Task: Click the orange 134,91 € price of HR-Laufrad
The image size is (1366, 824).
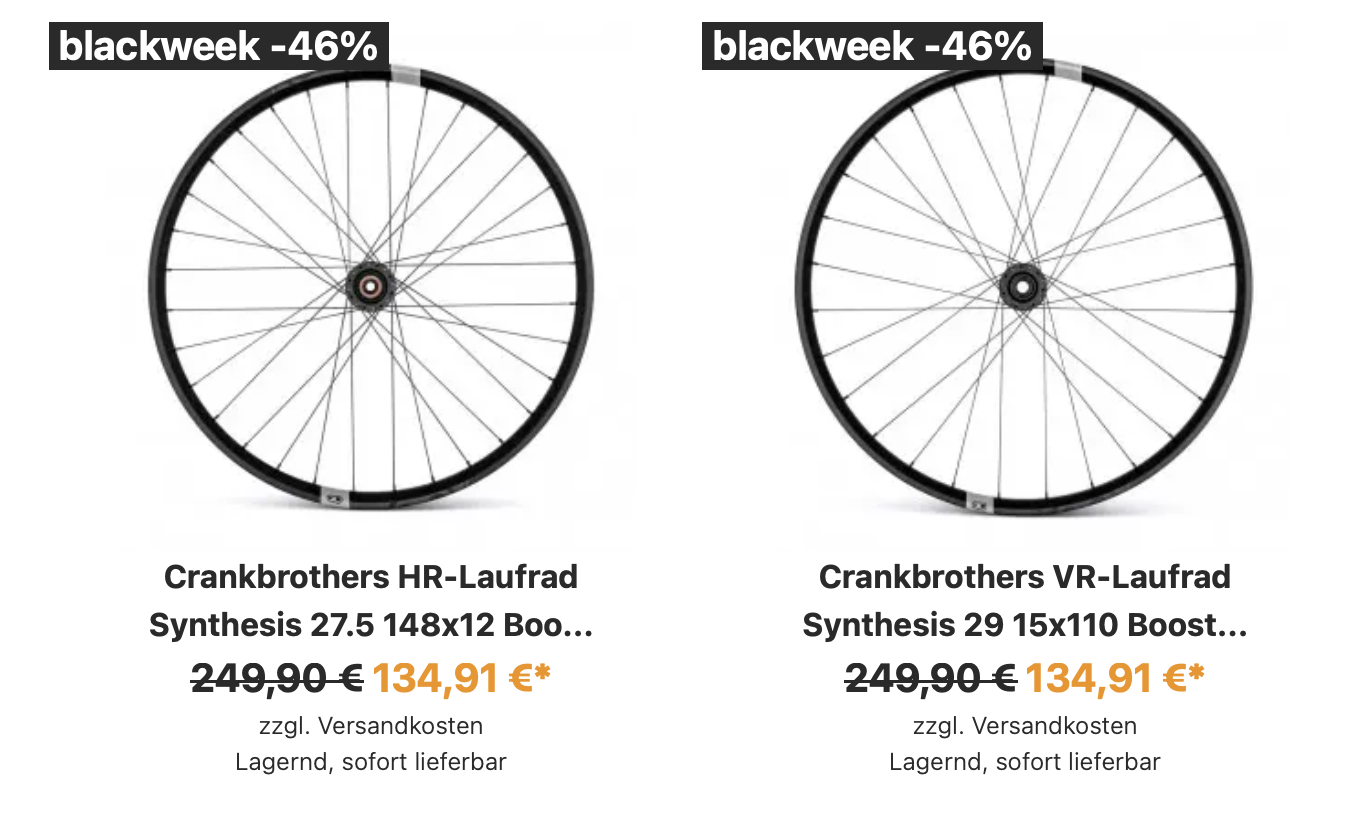Action: (462, 678)
